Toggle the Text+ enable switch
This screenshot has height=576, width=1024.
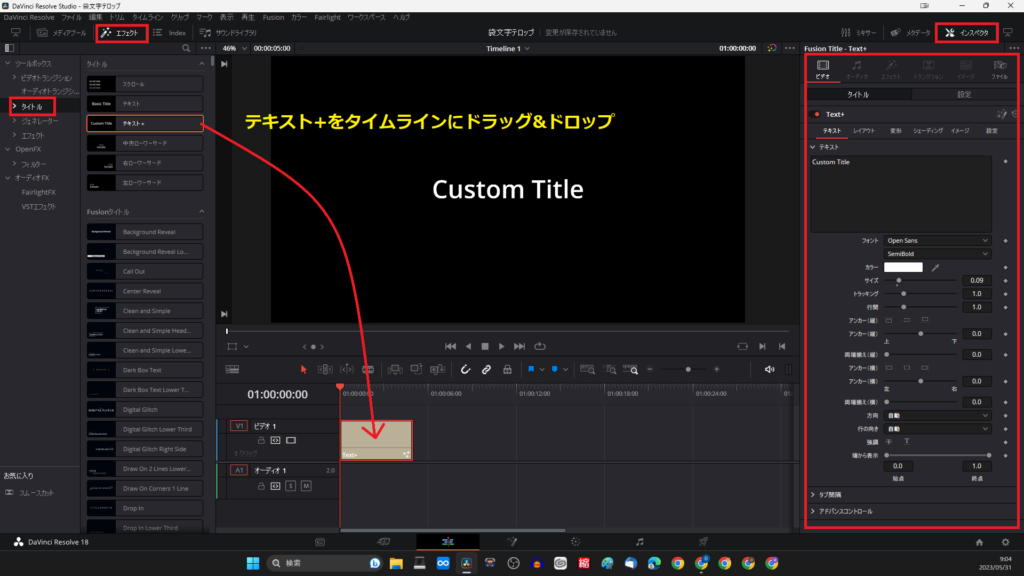coord(816,114)
